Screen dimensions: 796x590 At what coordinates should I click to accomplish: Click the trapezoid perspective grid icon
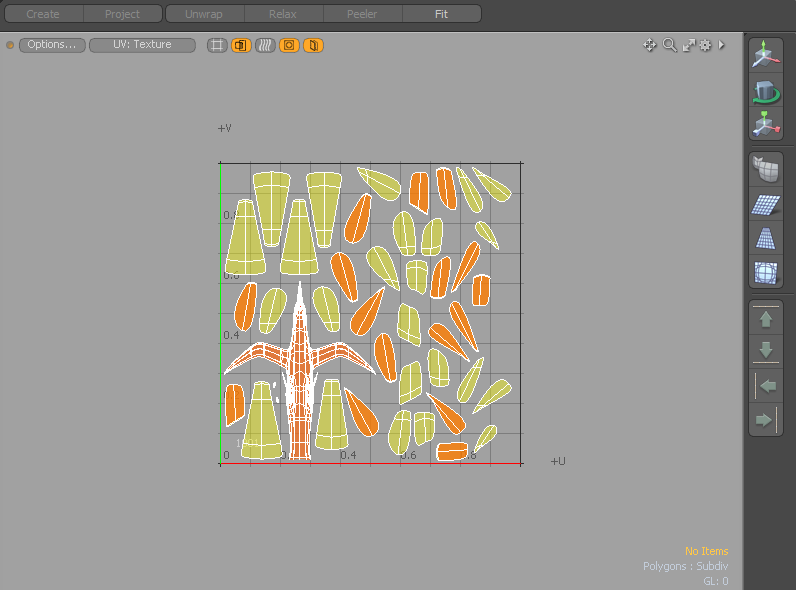766,238
